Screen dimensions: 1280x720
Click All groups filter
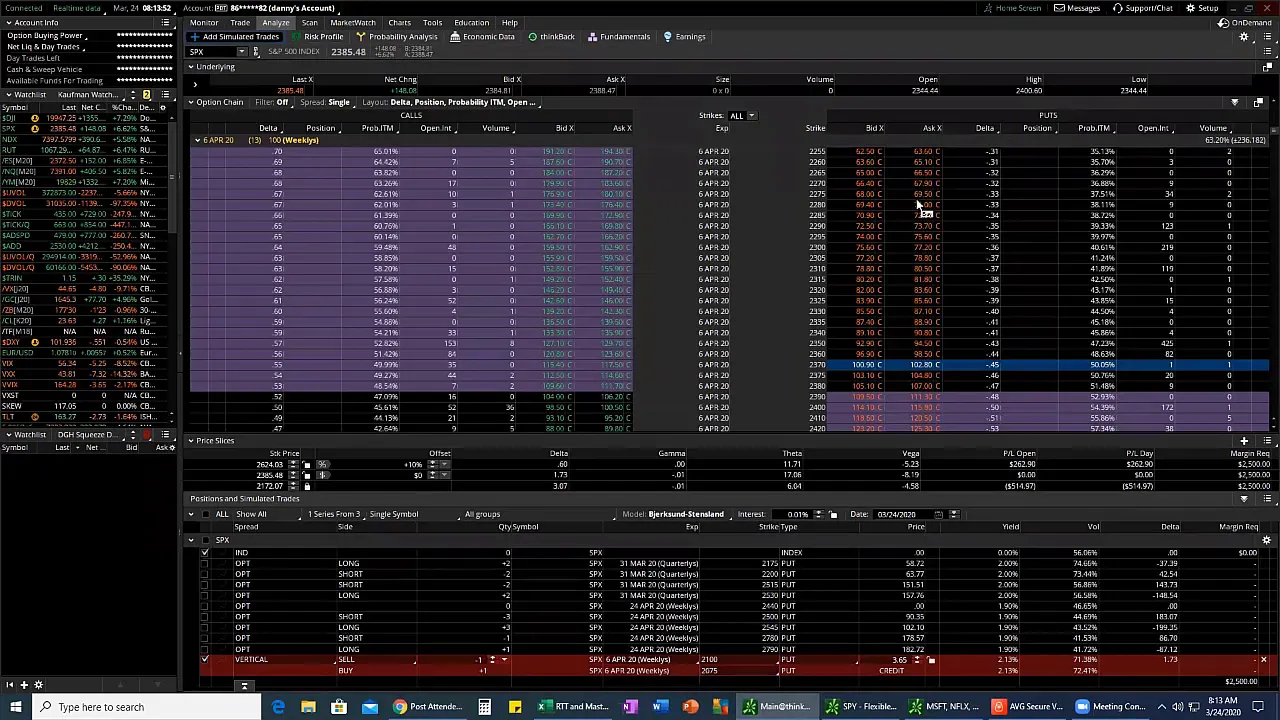[482, 515]
